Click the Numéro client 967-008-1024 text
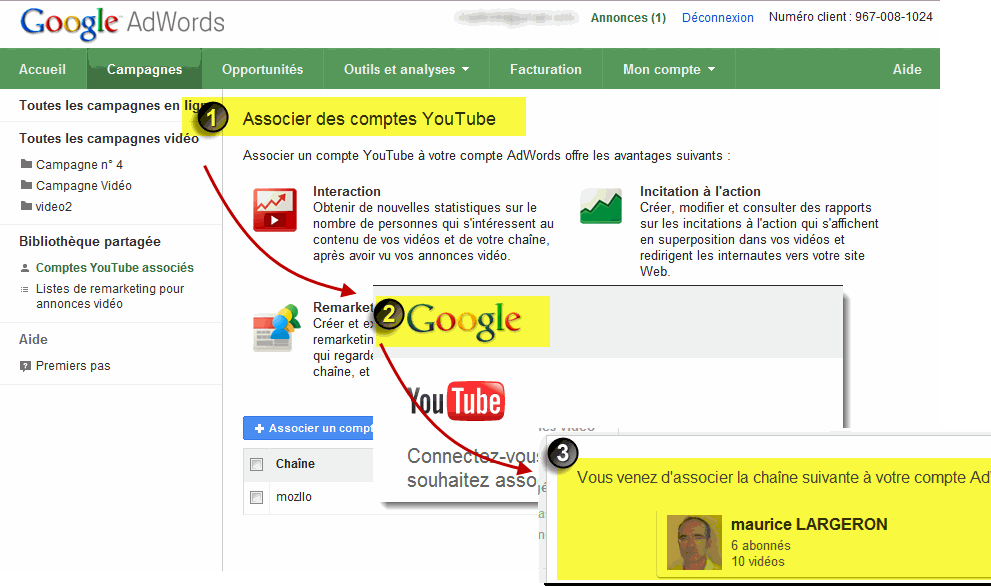This screenshot has height=586, width=991. (x=851, y=17)
